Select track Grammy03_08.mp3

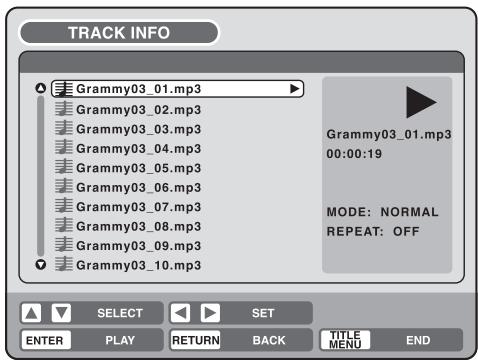[x=138, y=226]
